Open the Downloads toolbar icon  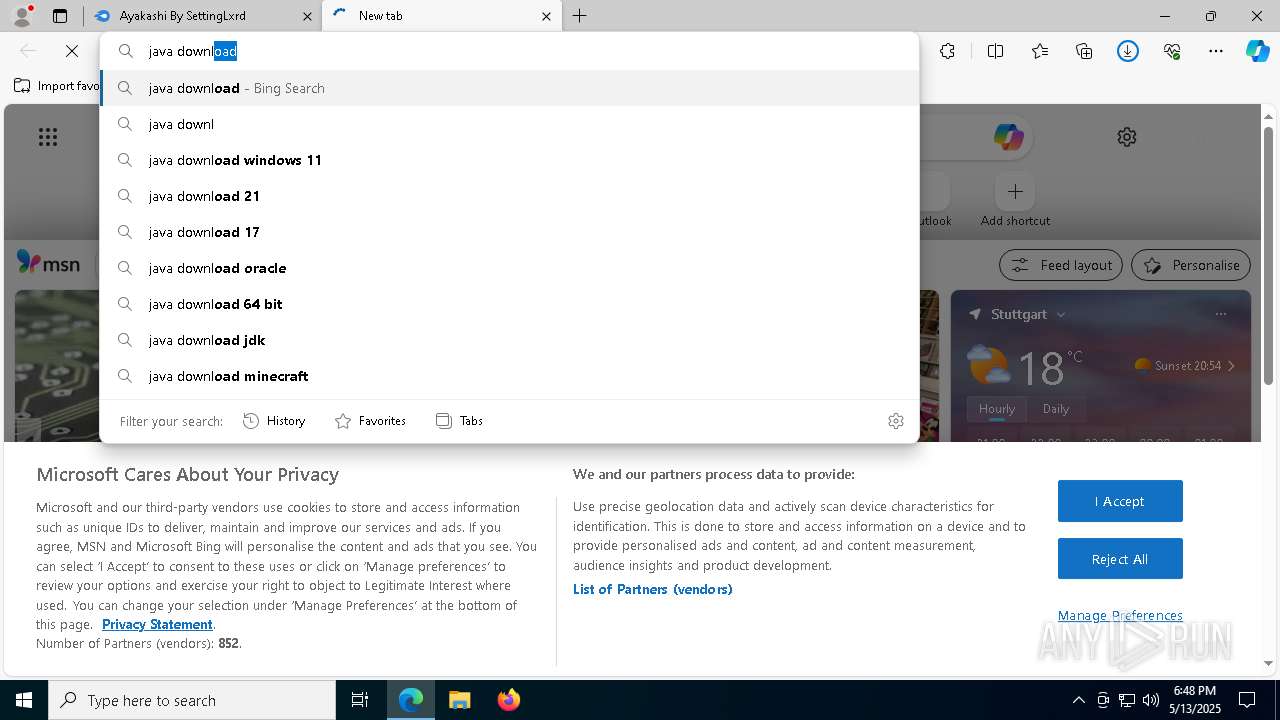click(x=1128, y=51)
